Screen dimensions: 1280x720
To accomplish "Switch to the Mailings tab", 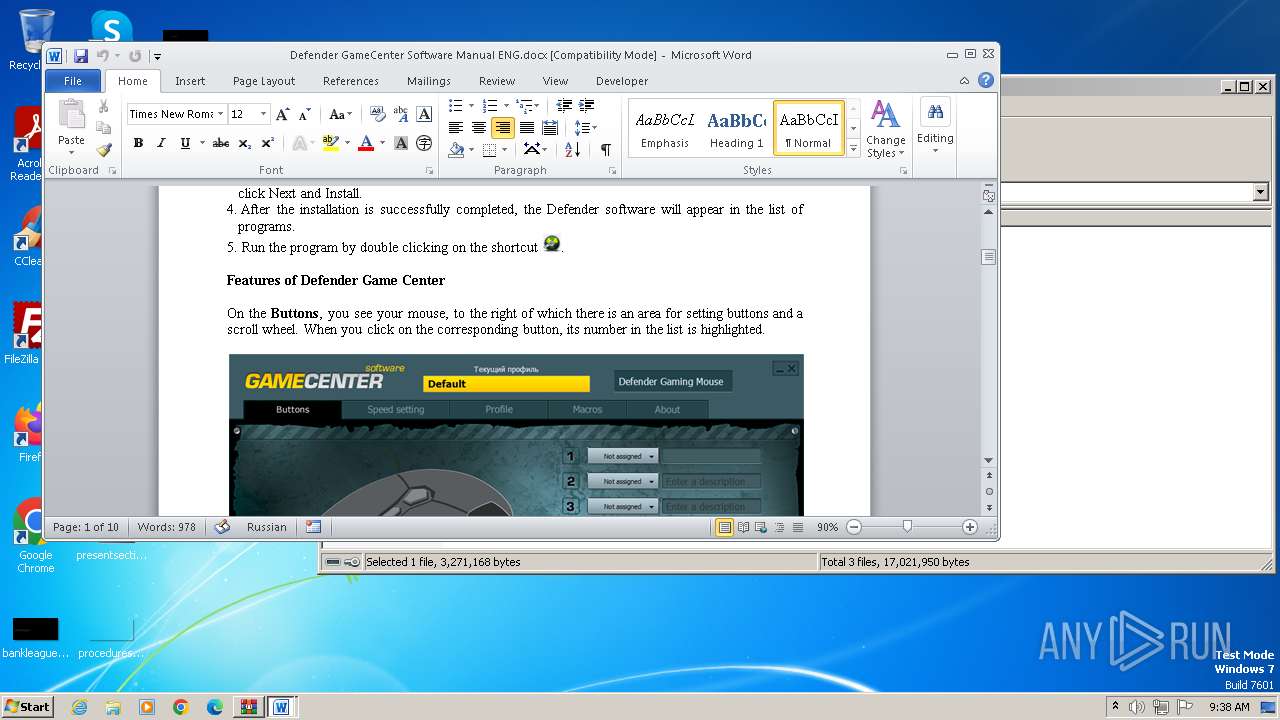I will tap(429, 81).
